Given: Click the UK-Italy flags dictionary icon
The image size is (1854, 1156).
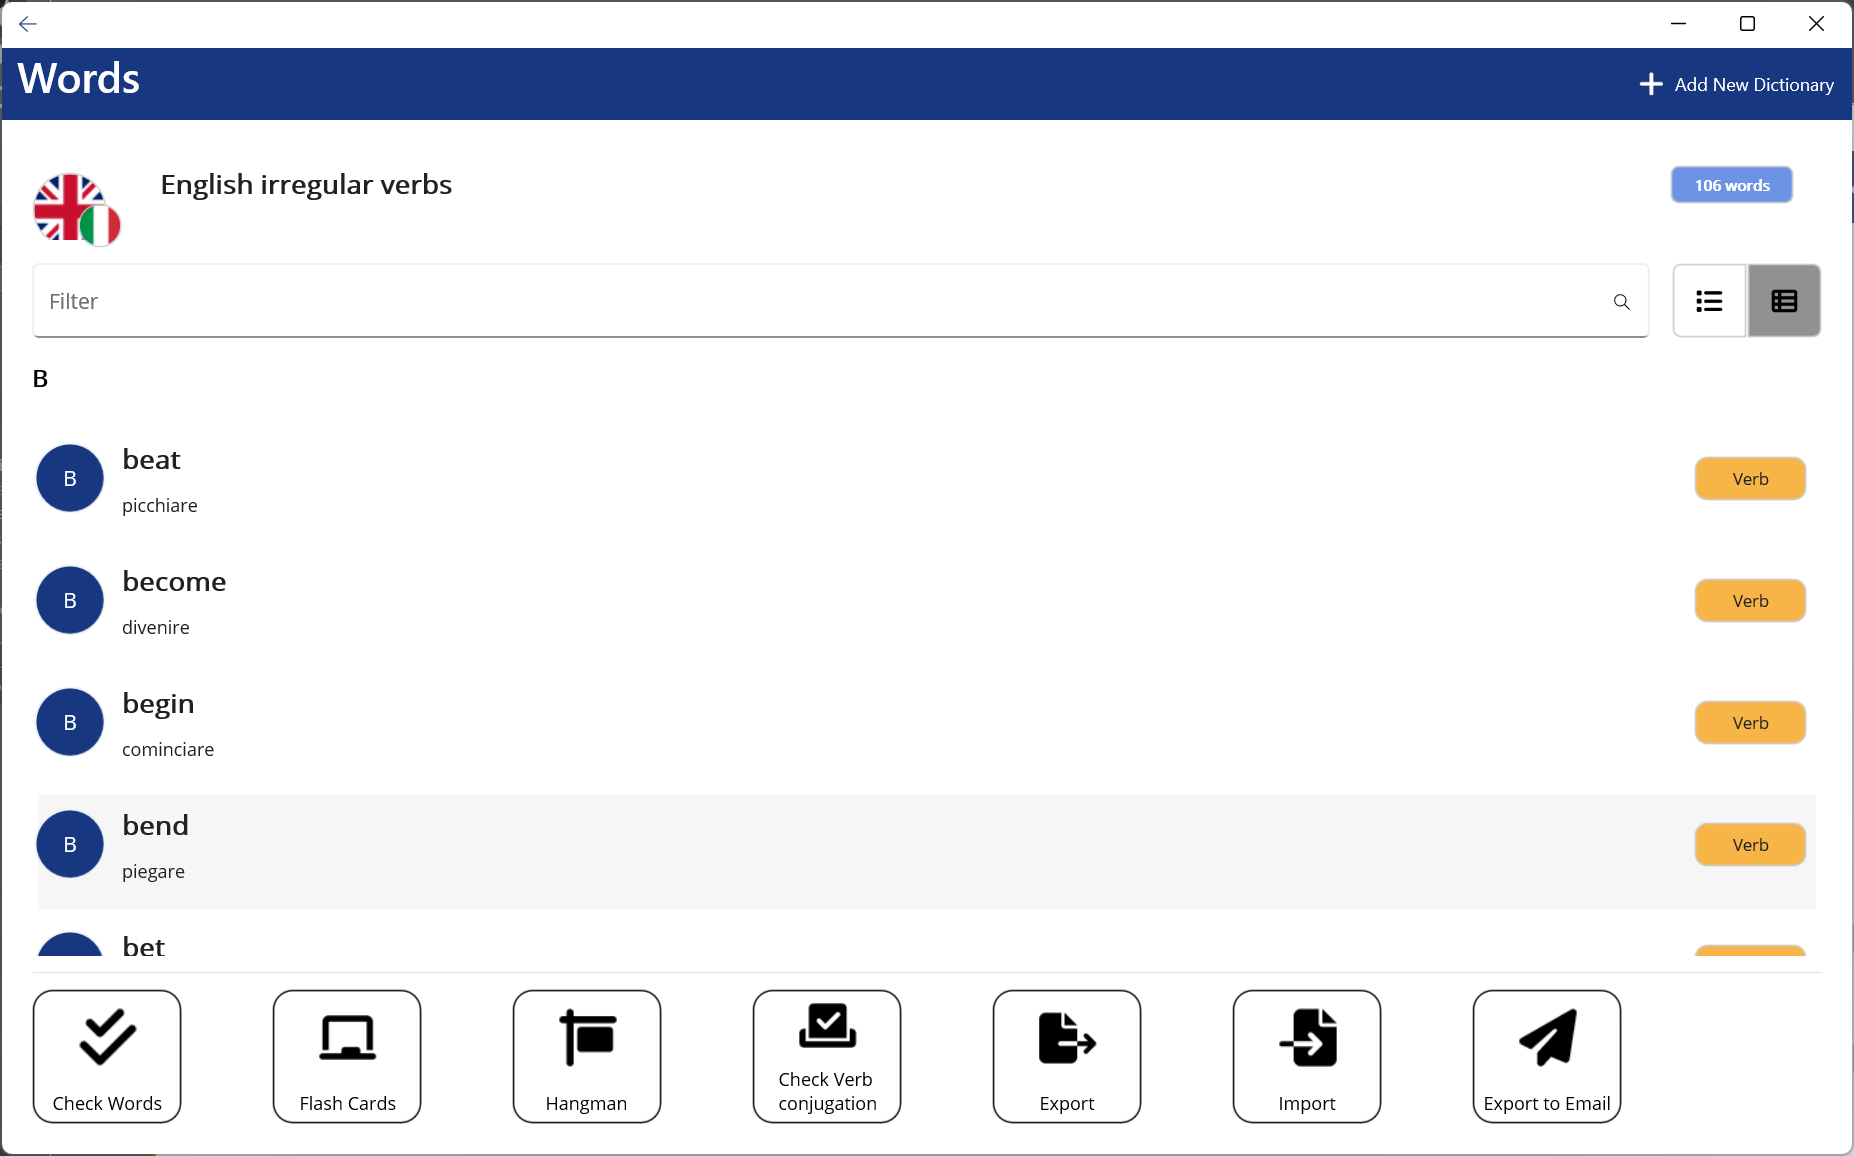Looking at the screenshot, I should [77, 209].
